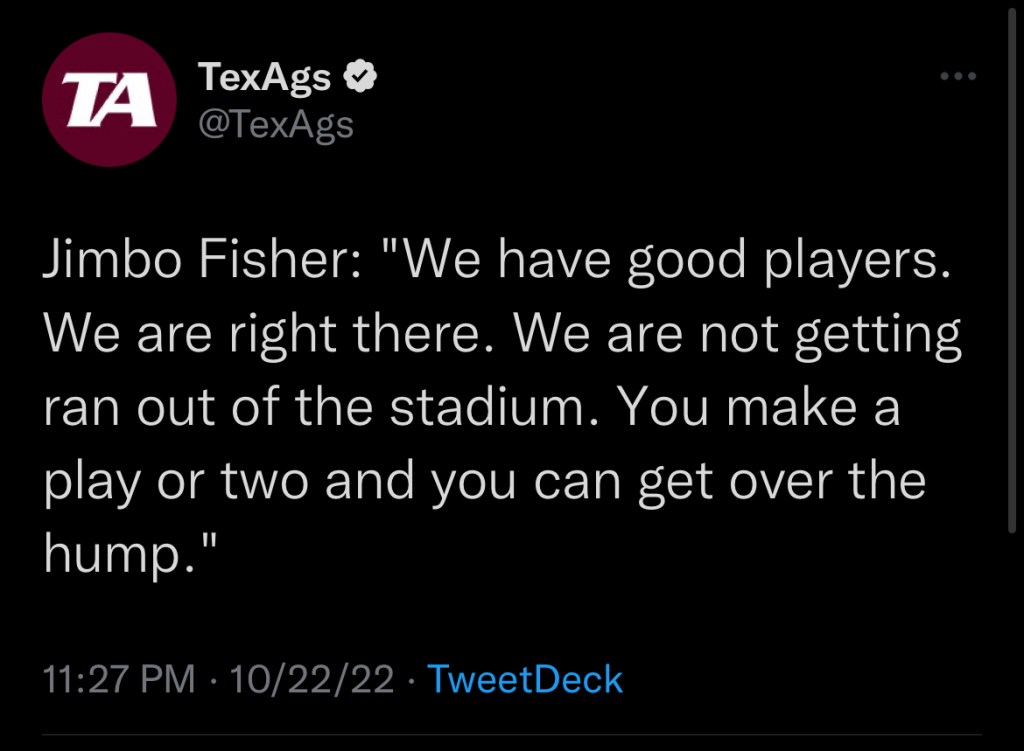Viewport: 1024px width, 751px height.
Task: Open the TexAgs profile avatar
Action: 110,100
